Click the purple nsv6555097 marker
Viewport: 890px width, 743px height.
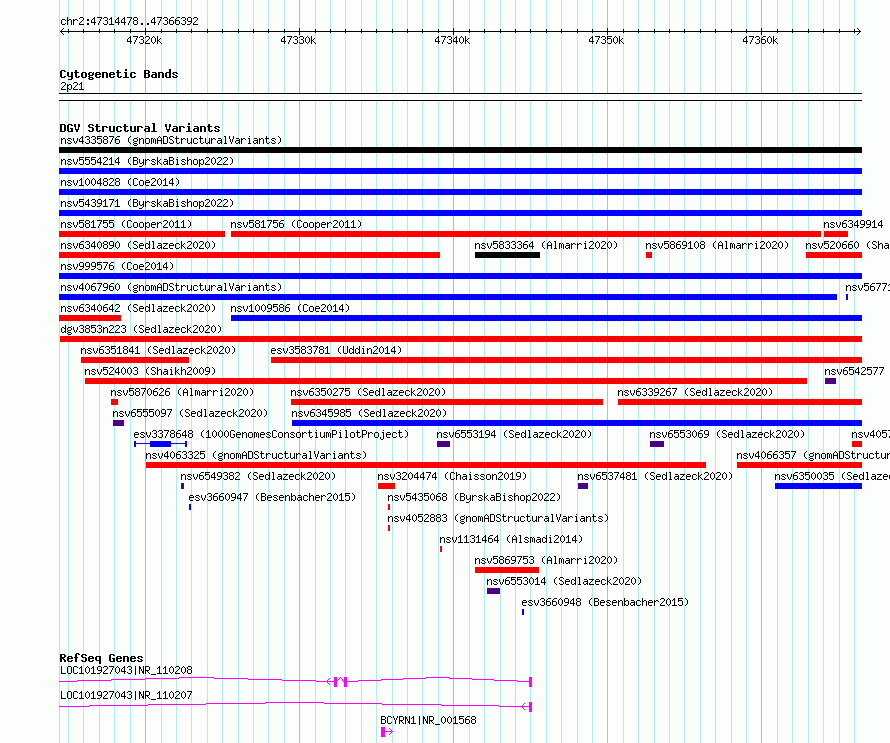(119, 423)
